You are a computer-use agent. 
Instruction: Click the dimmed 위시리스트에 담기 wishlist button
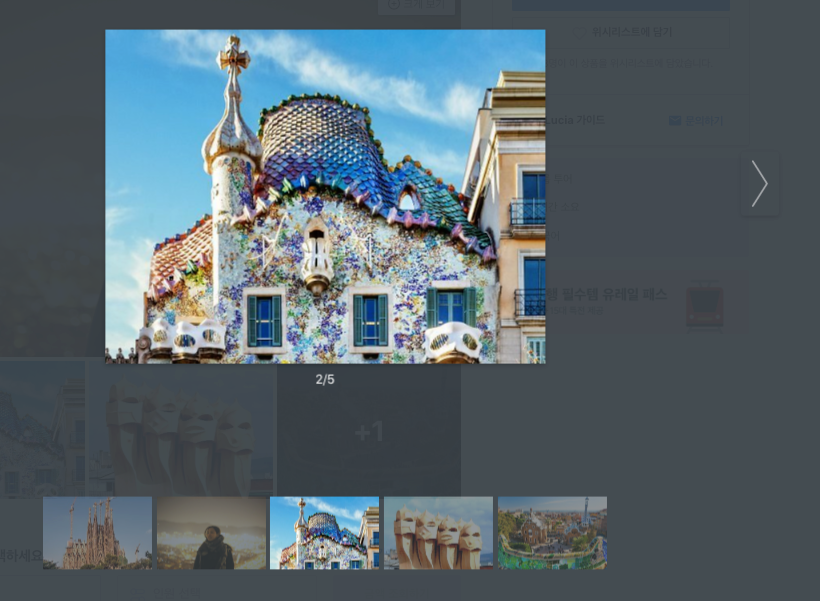pyautogui.click(x=621, y=32)
